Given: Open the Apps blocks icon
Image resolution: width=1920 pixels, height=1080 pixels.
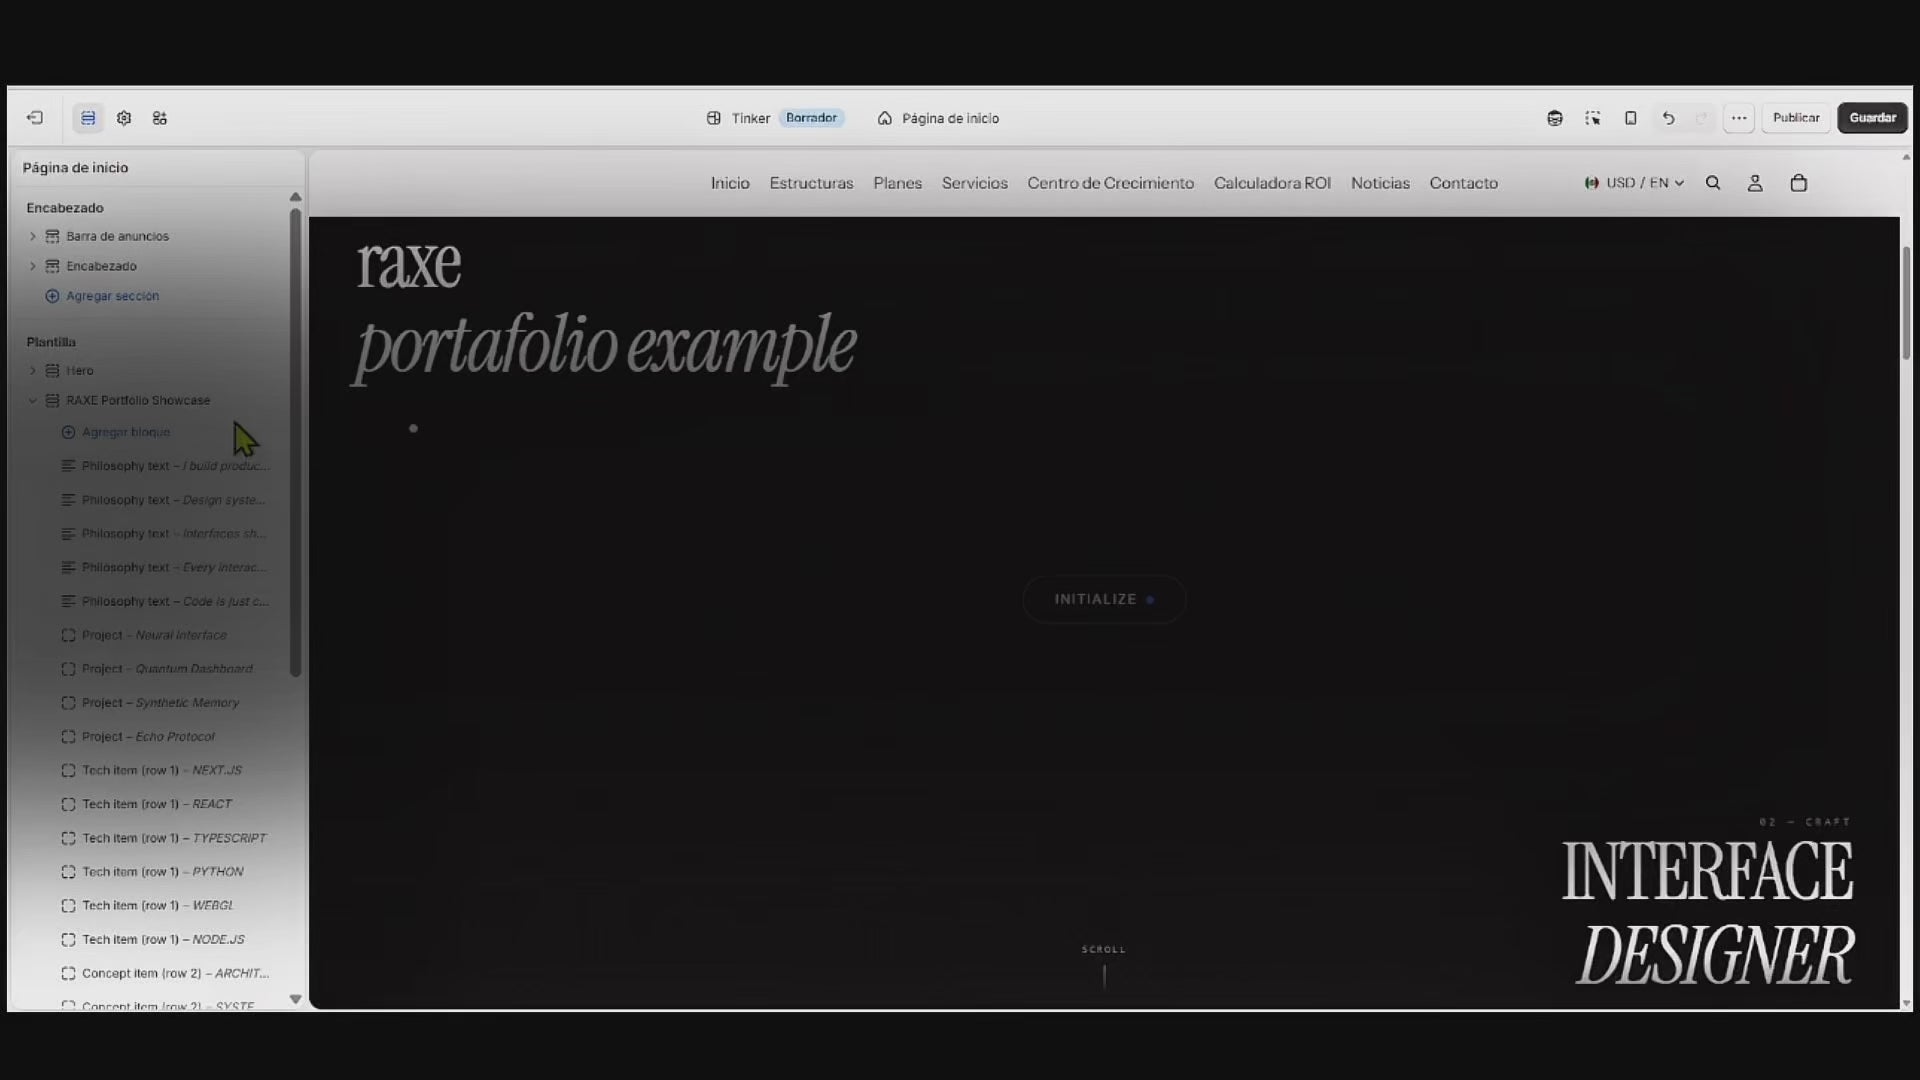Looking at the screenshot, I should pyautogui.click(x=160, y=118).
